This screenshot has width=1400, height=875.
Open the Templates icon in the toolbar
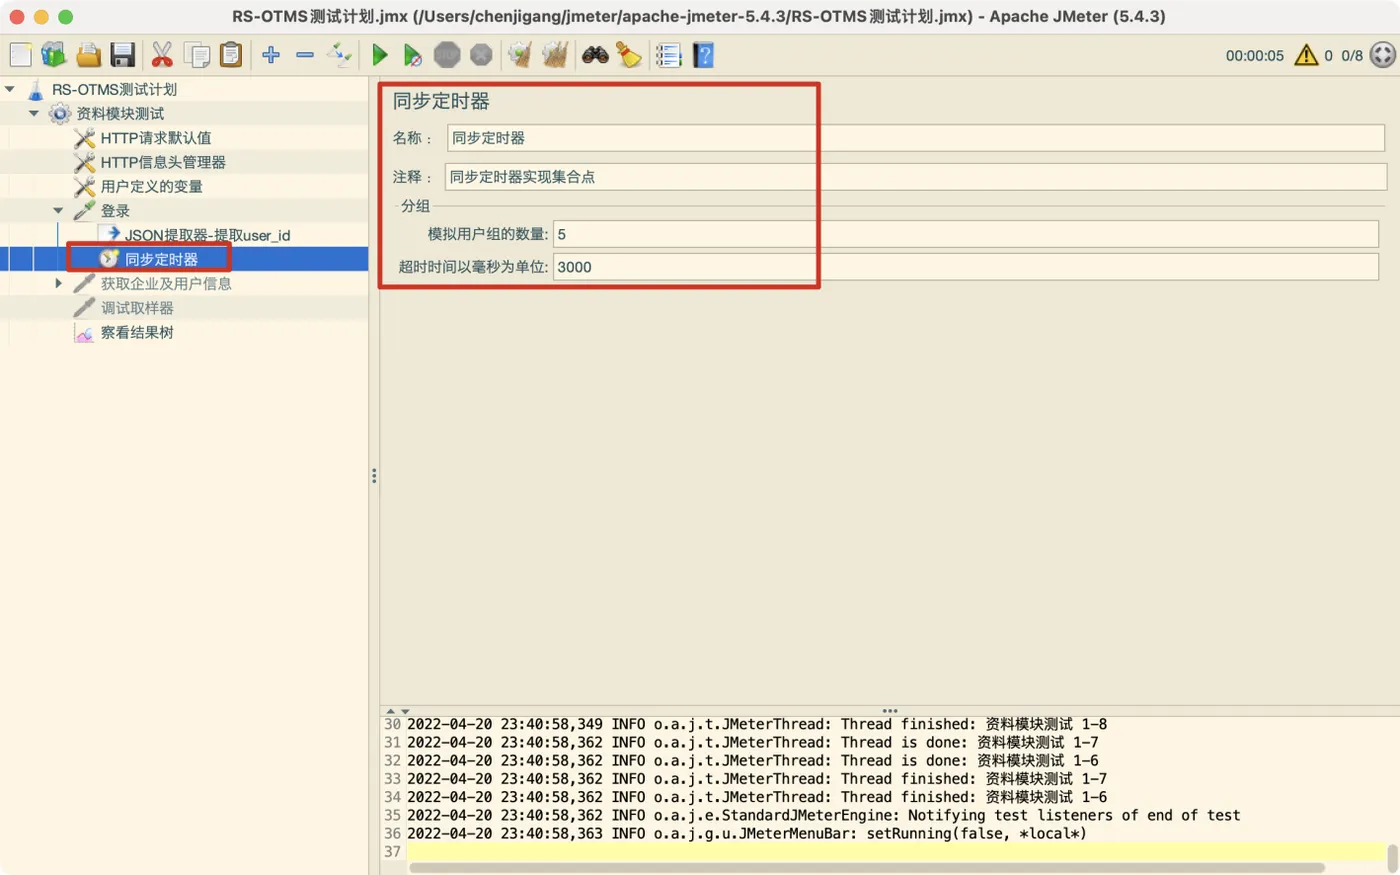coord(54,55)
